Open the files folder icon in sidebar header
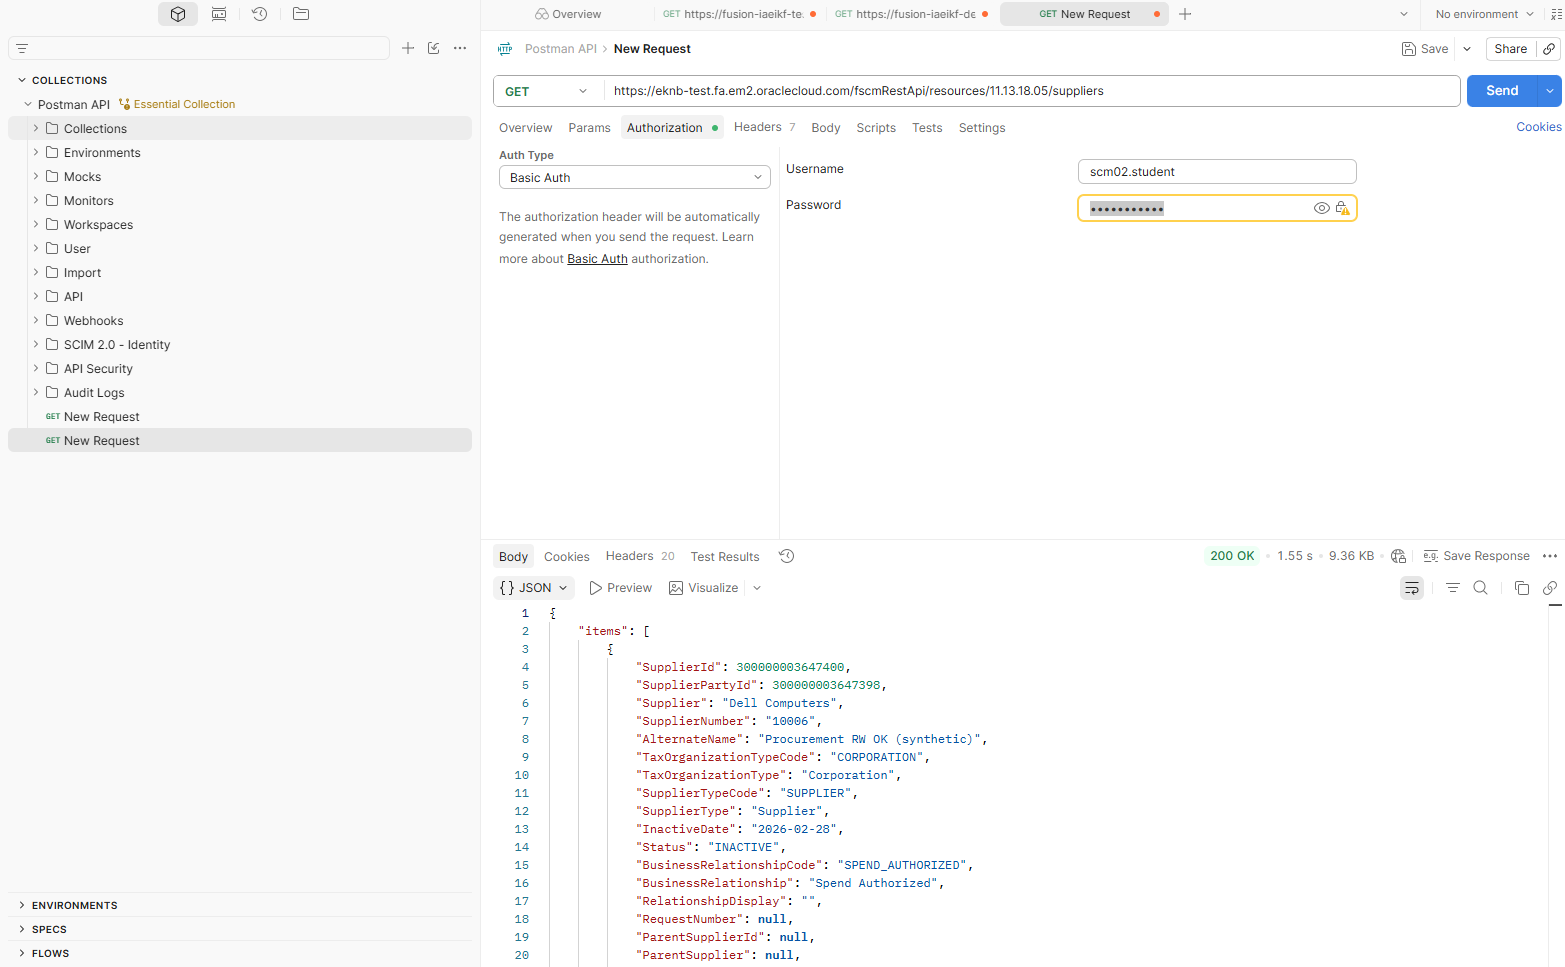1565x967 pixels. 301,14
